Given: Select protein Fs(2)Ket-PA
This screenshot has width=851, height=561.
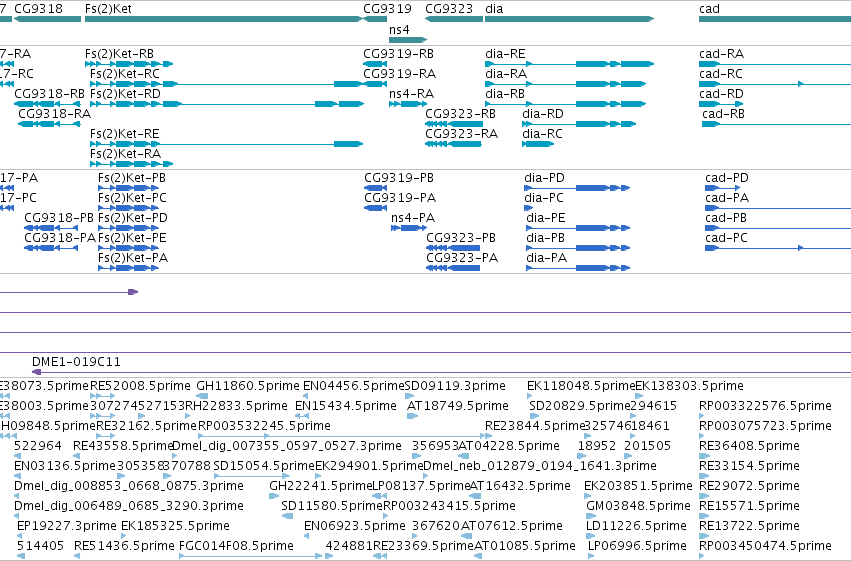Looking at the screenshot, I should point(129,269).
